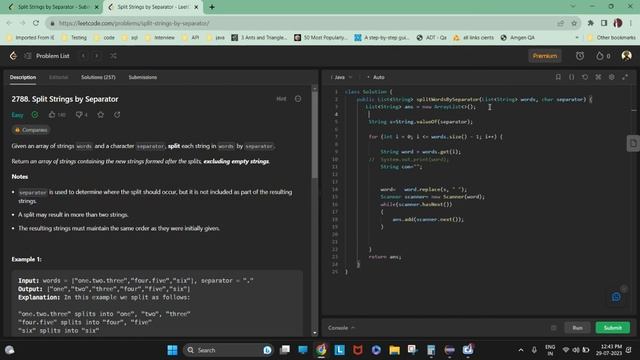Click the taskbar Search box
This screenshot has width=640, height=360.
click(x=229, y=350)
